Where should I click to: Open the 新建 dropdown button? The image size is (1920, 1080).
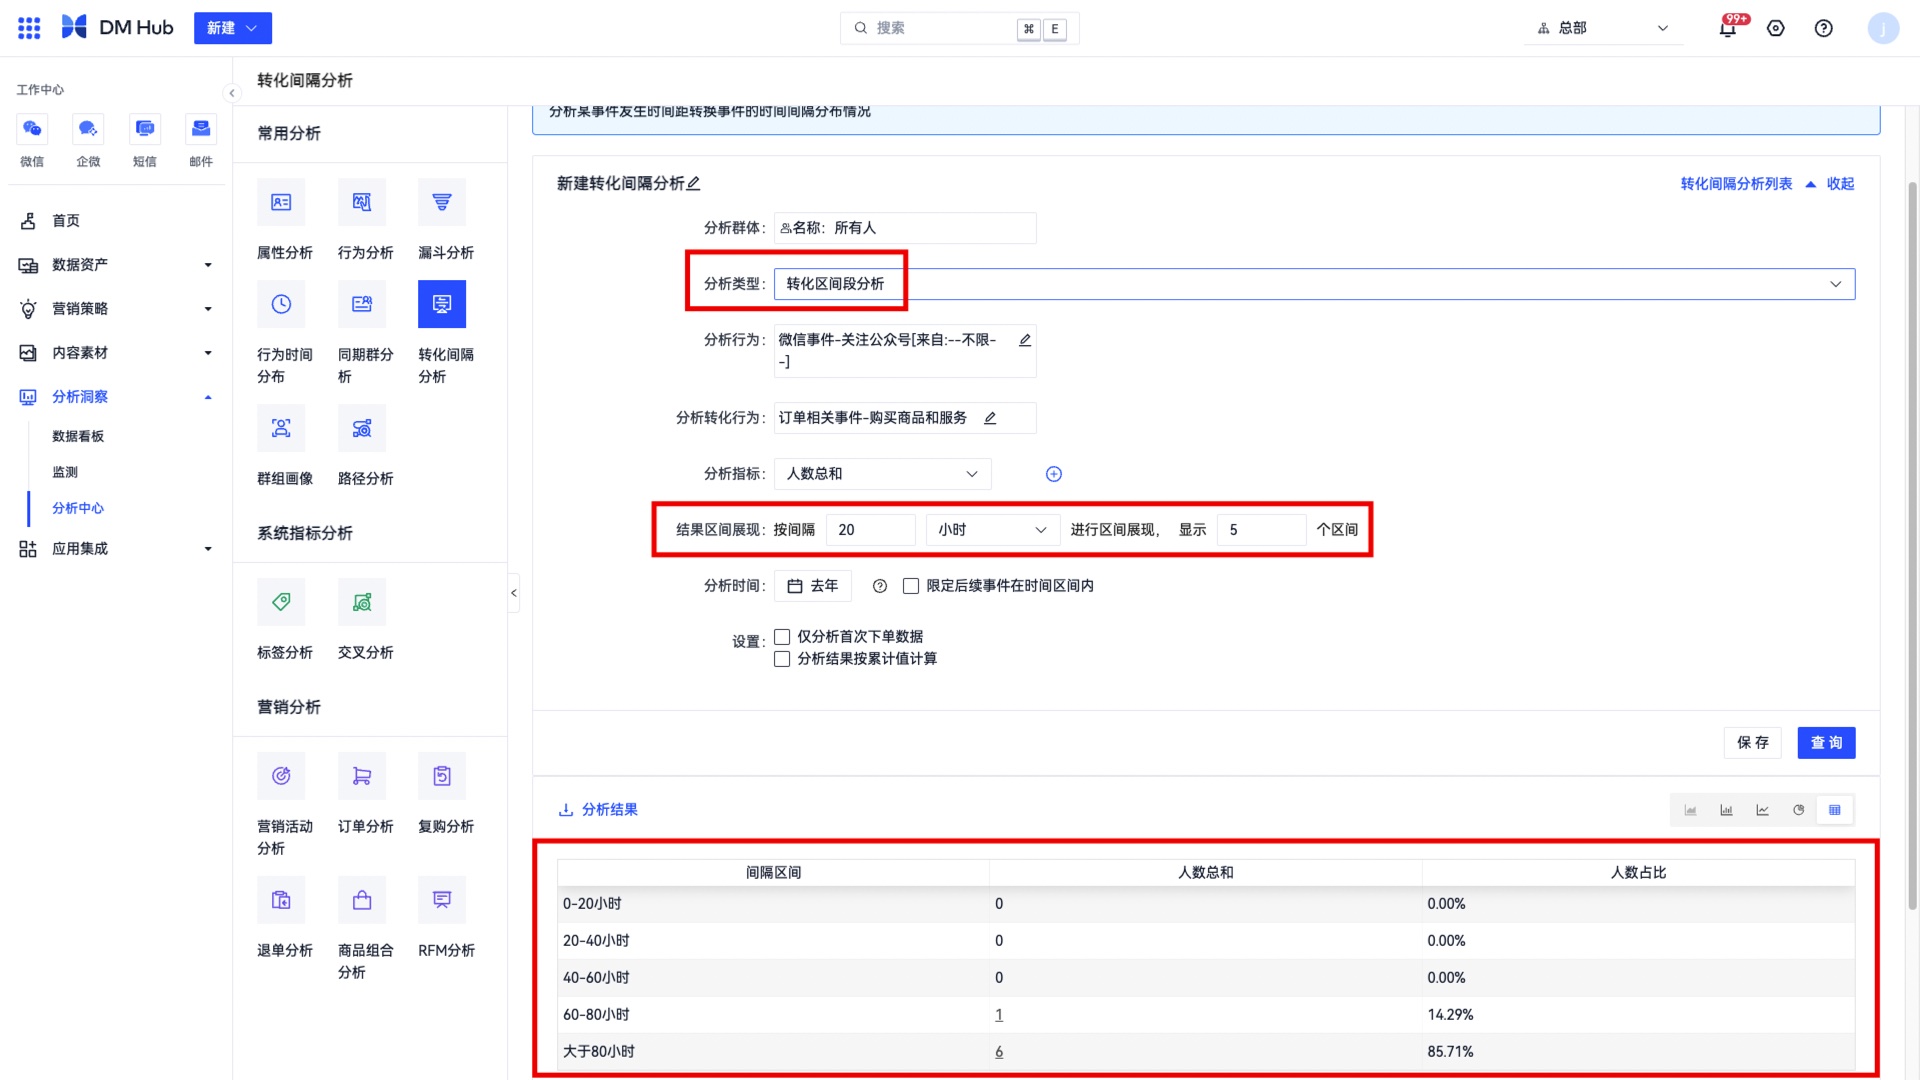coord(233,28)
